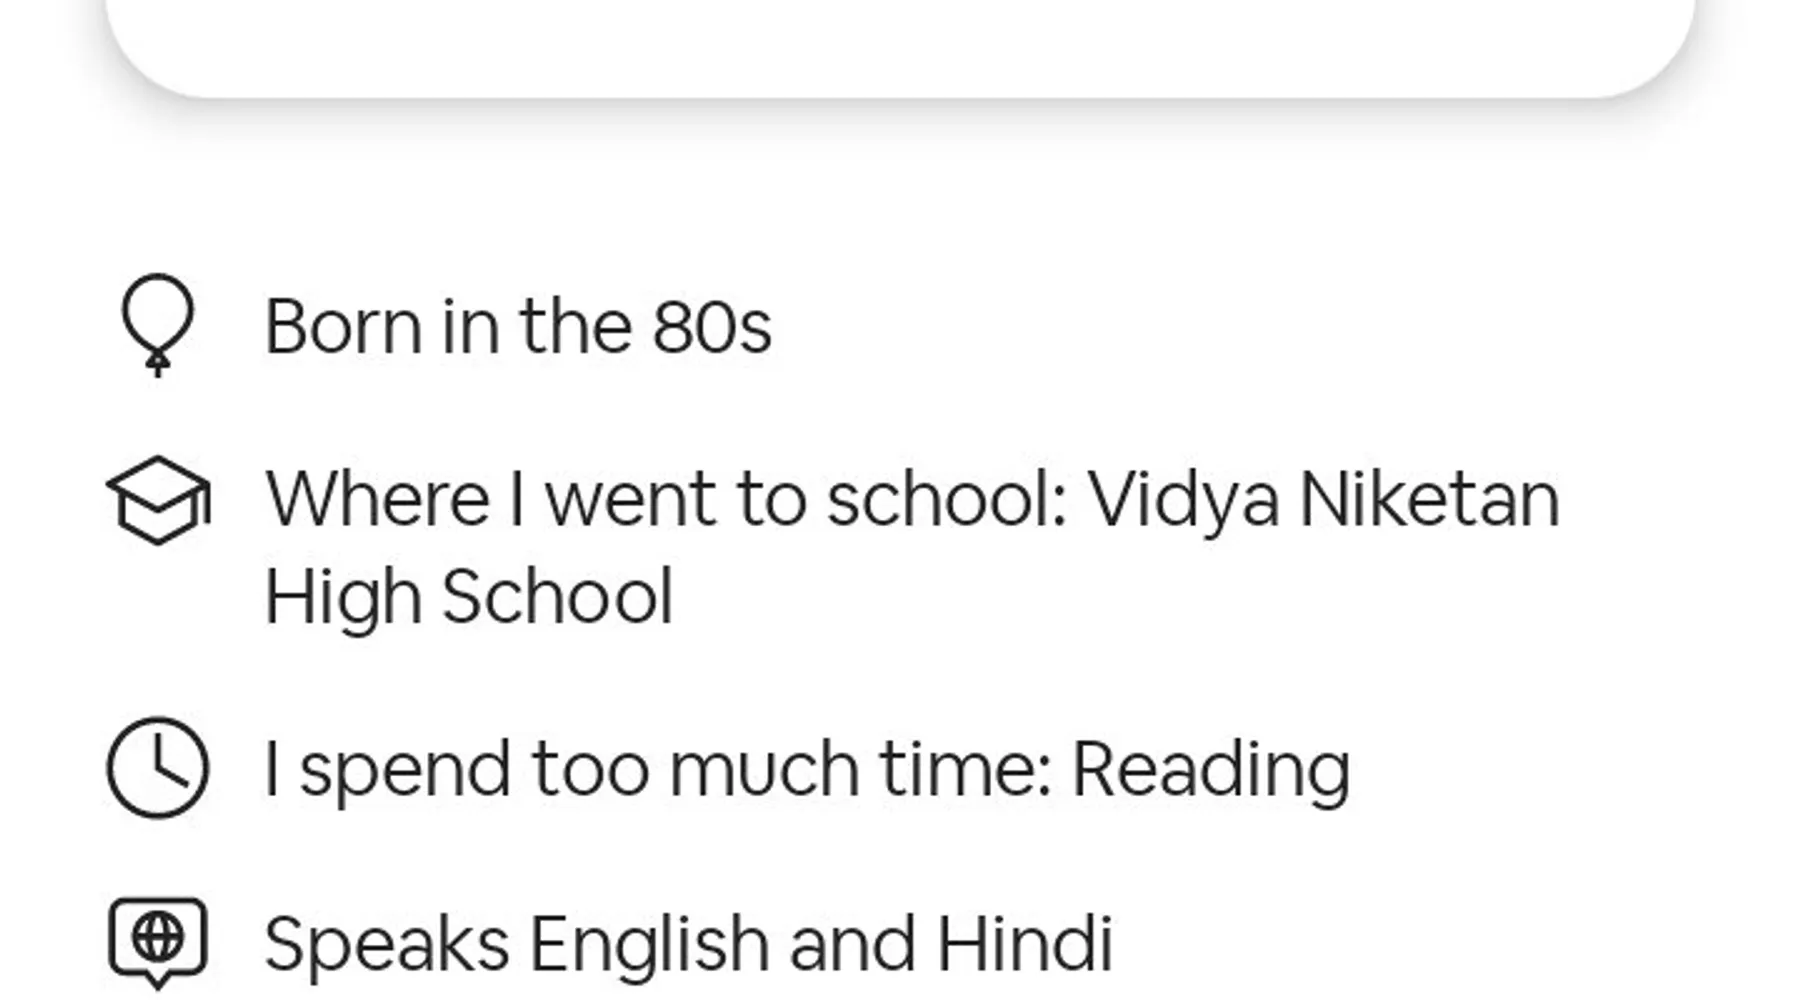Click the globe speech bubble languages icon
The width and height of the screenshot is (1800, 1000).
(x=158, y=943)
